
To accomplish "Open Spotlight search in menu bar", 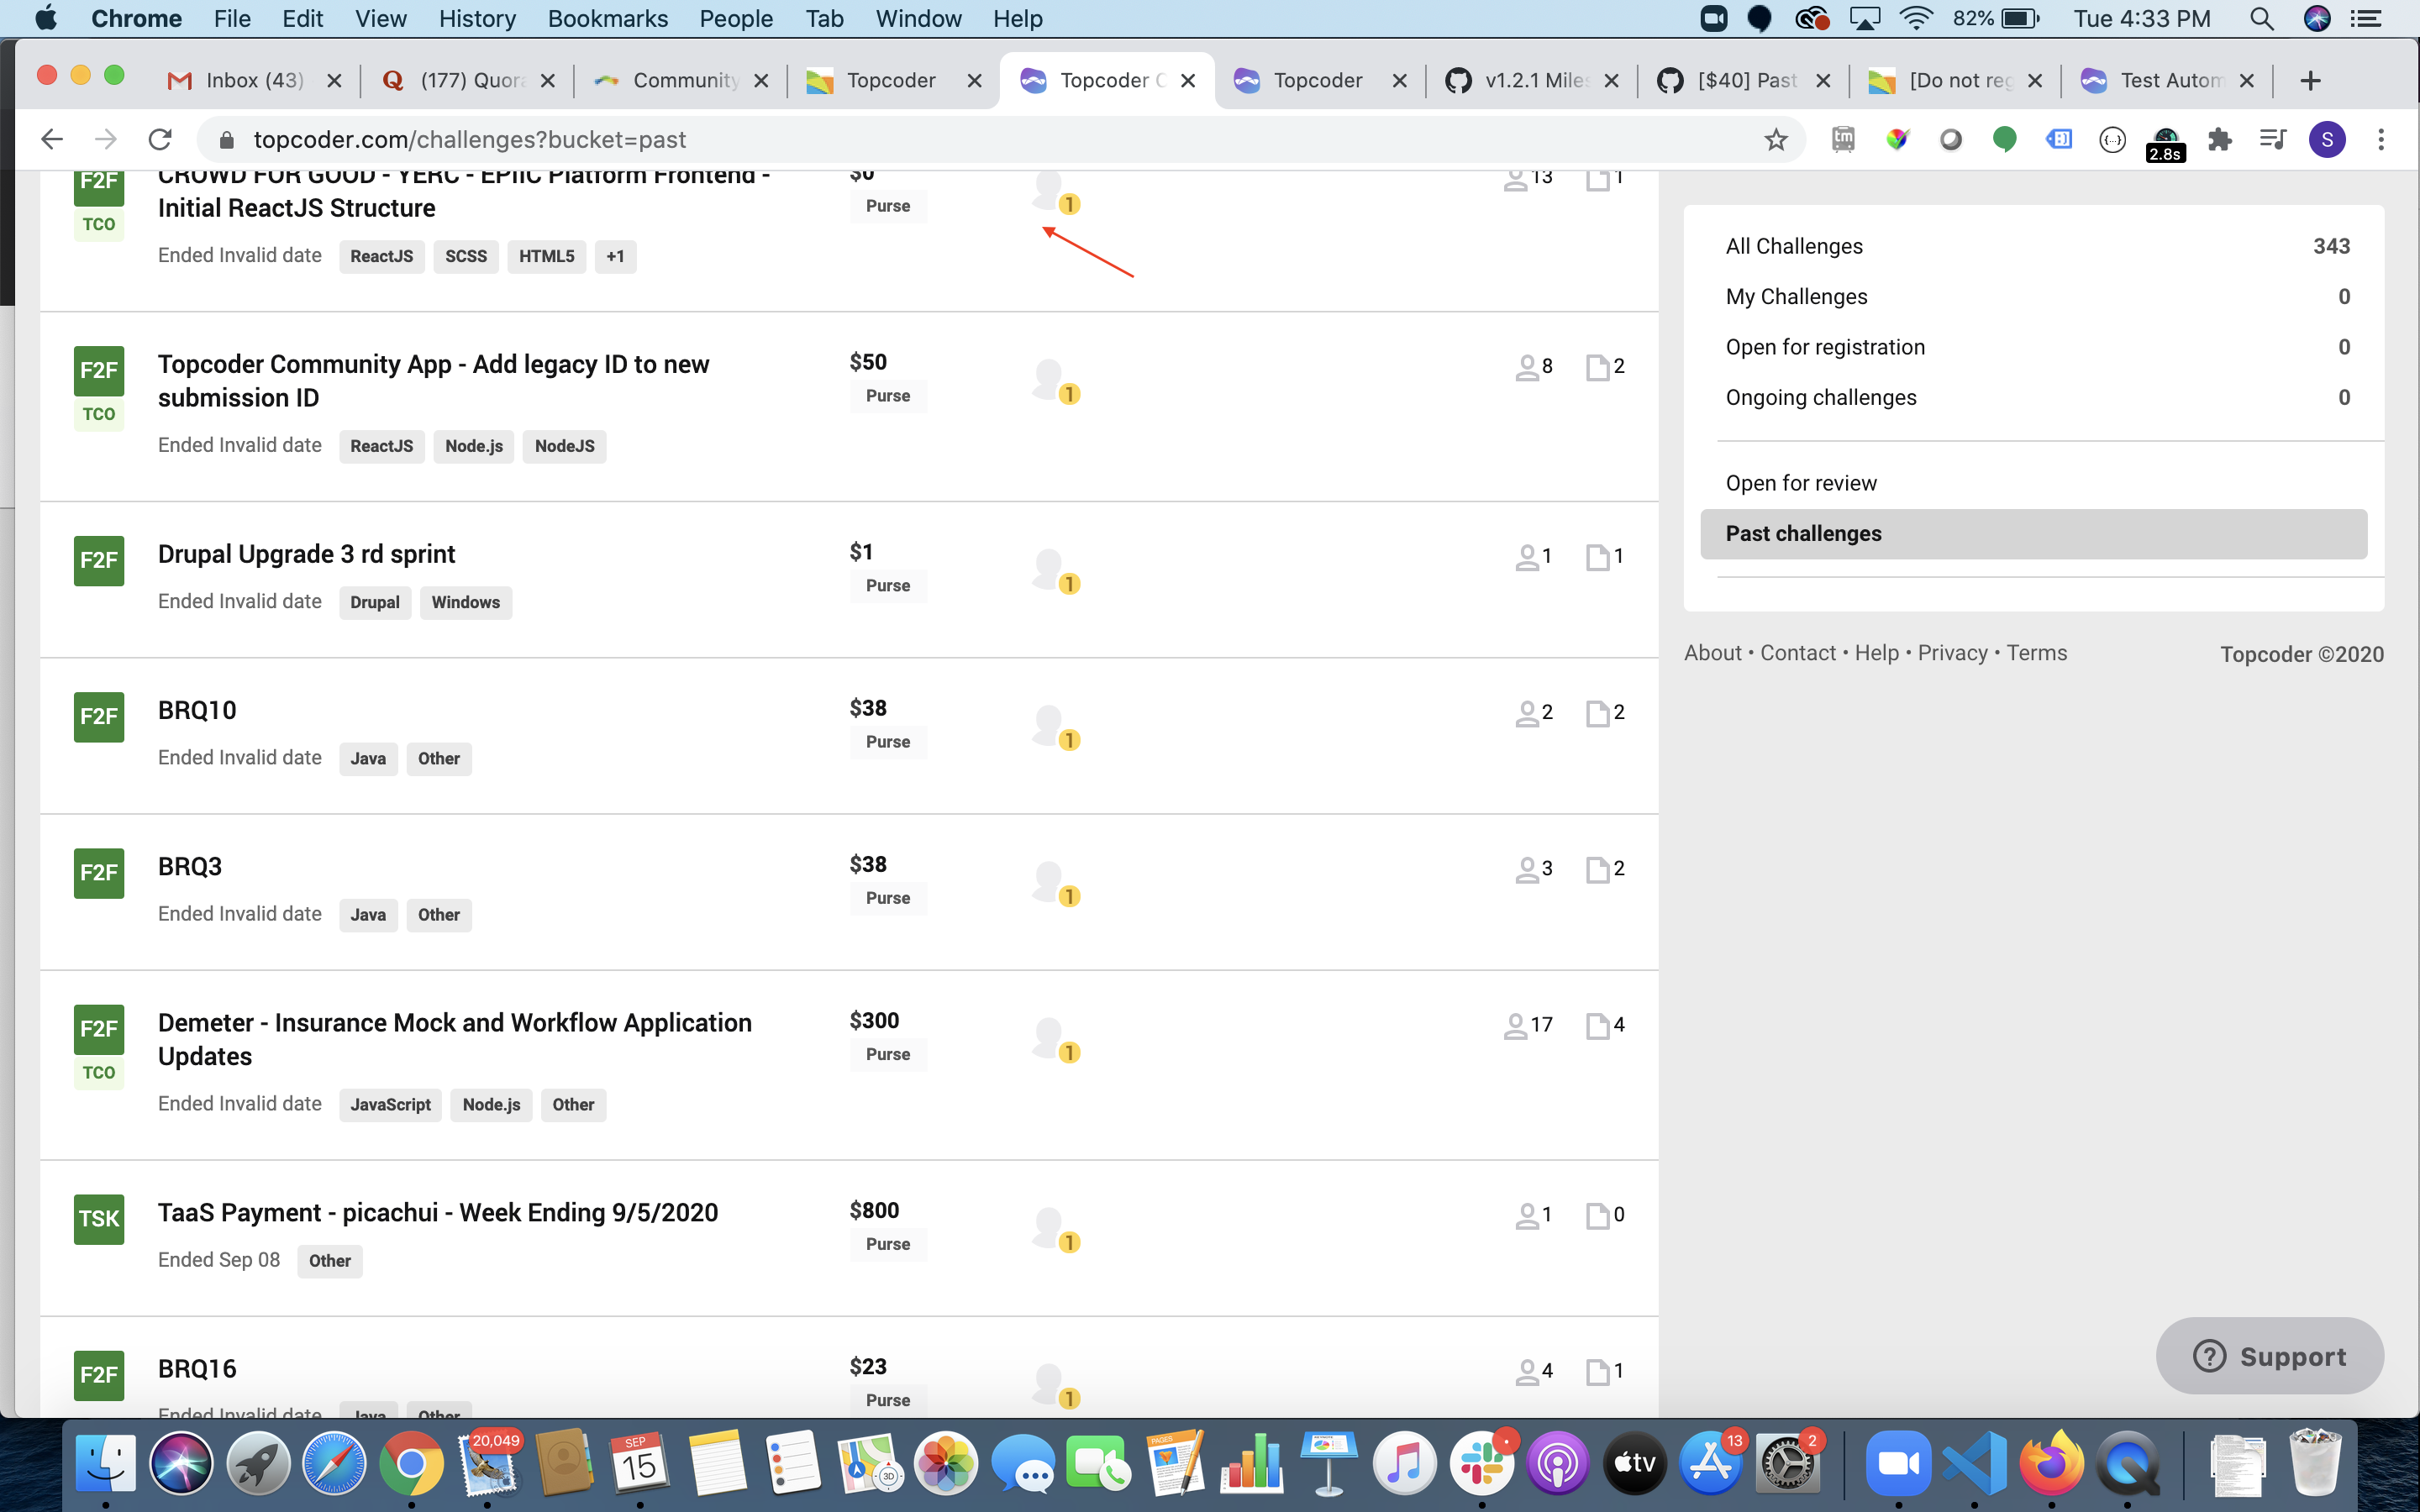I will tap(2261, 19).
